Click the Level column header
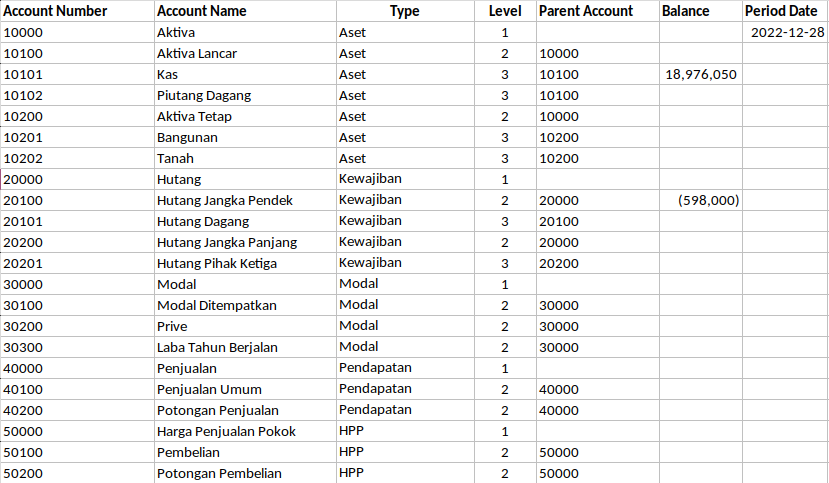Image resolution: width=829 pixels, height=483 pixels. [x=505, y=11]
